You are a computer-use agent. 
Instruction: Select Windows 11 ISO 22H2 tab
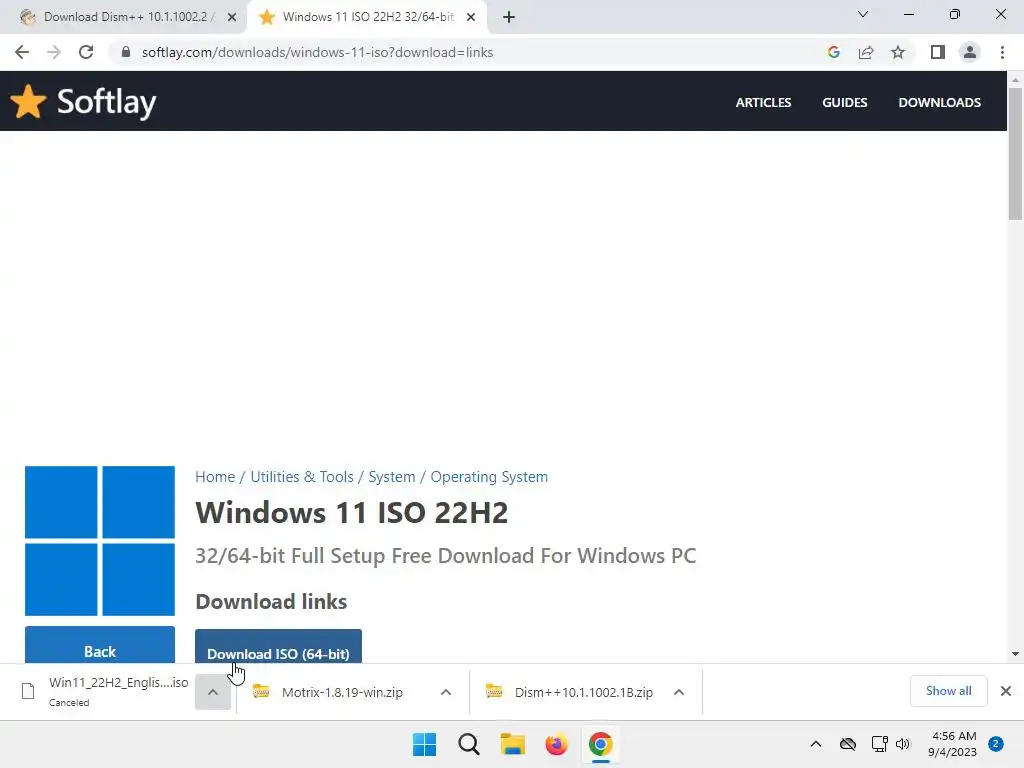coord(366,17)
